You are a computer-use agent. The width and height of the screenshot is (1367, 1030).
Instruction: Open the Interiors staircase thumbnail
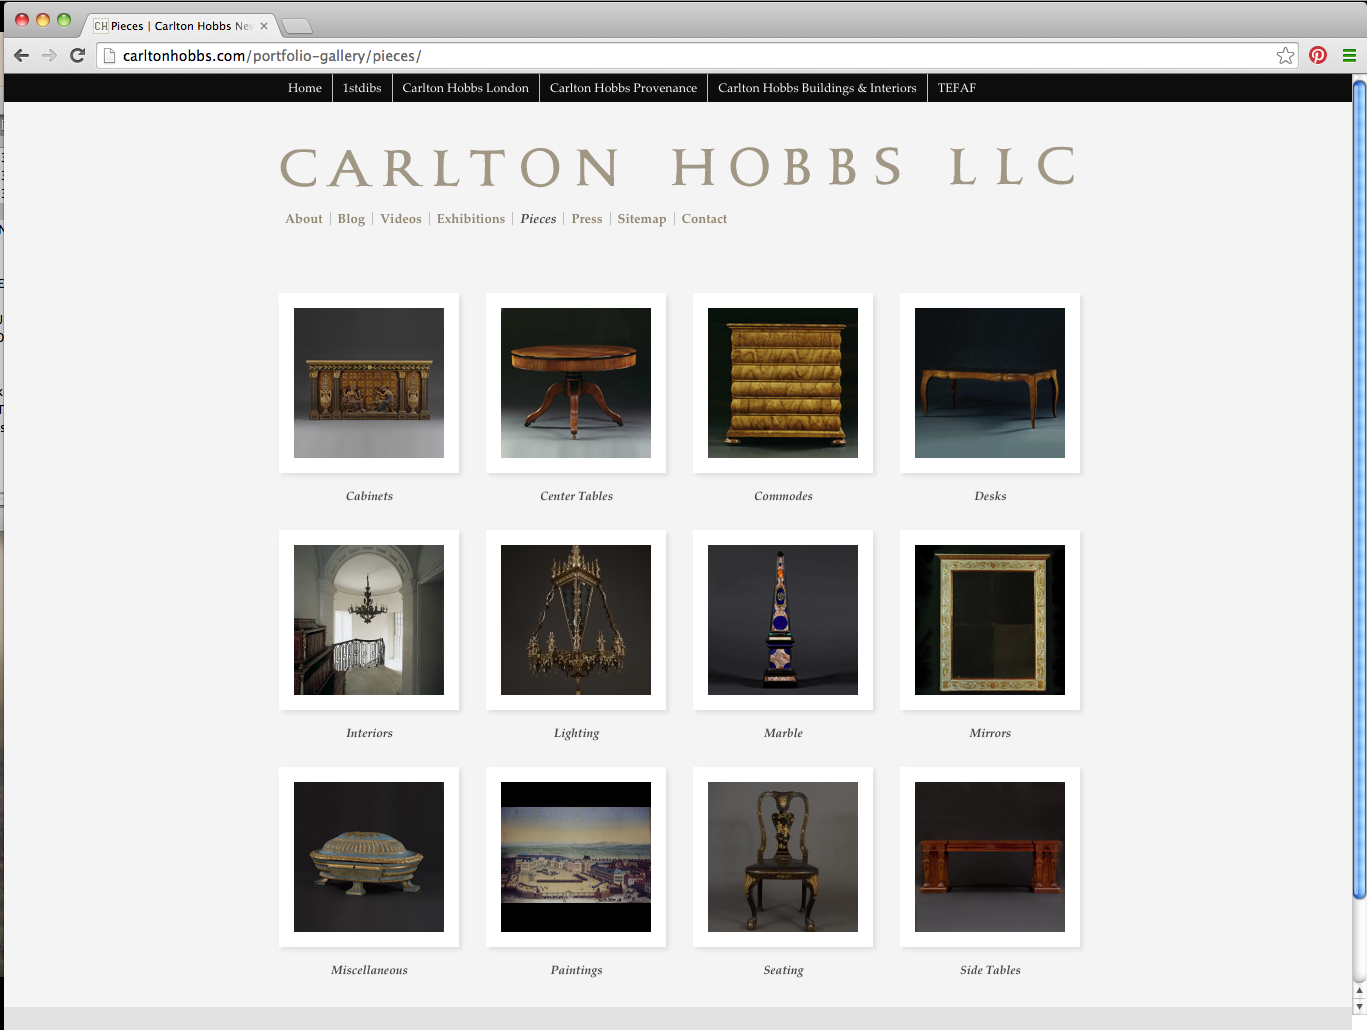click(369, 620)
